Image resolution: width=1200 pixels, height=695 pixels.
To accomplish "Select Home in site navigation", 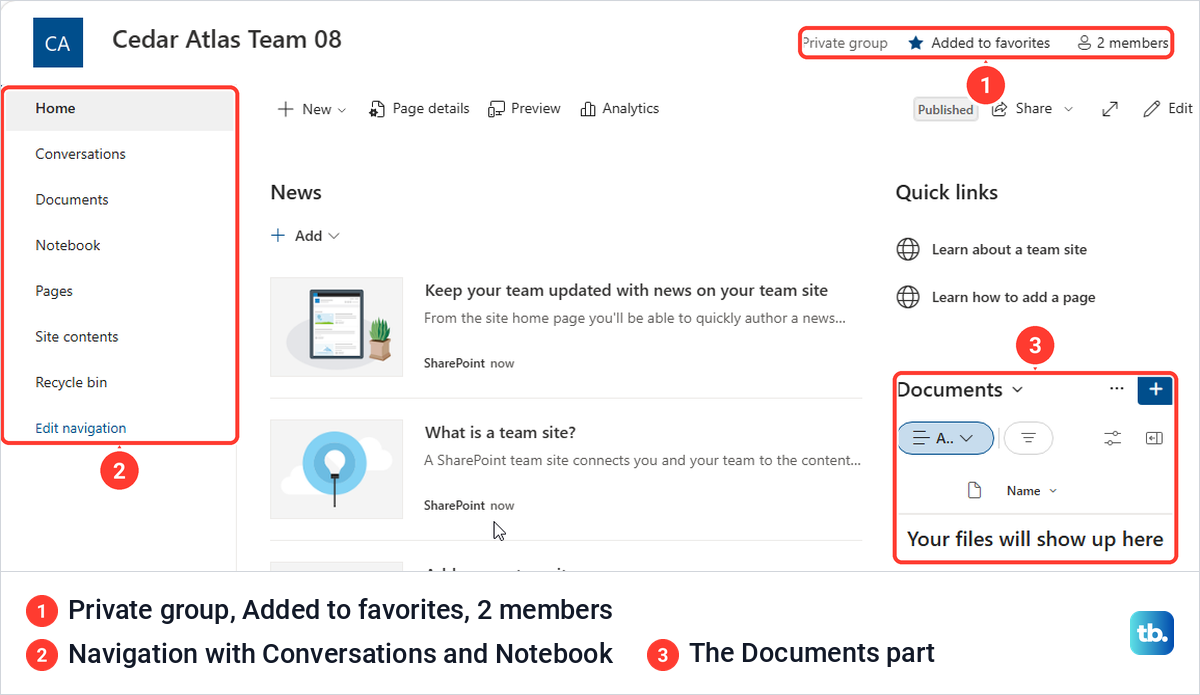I will 120,109.
